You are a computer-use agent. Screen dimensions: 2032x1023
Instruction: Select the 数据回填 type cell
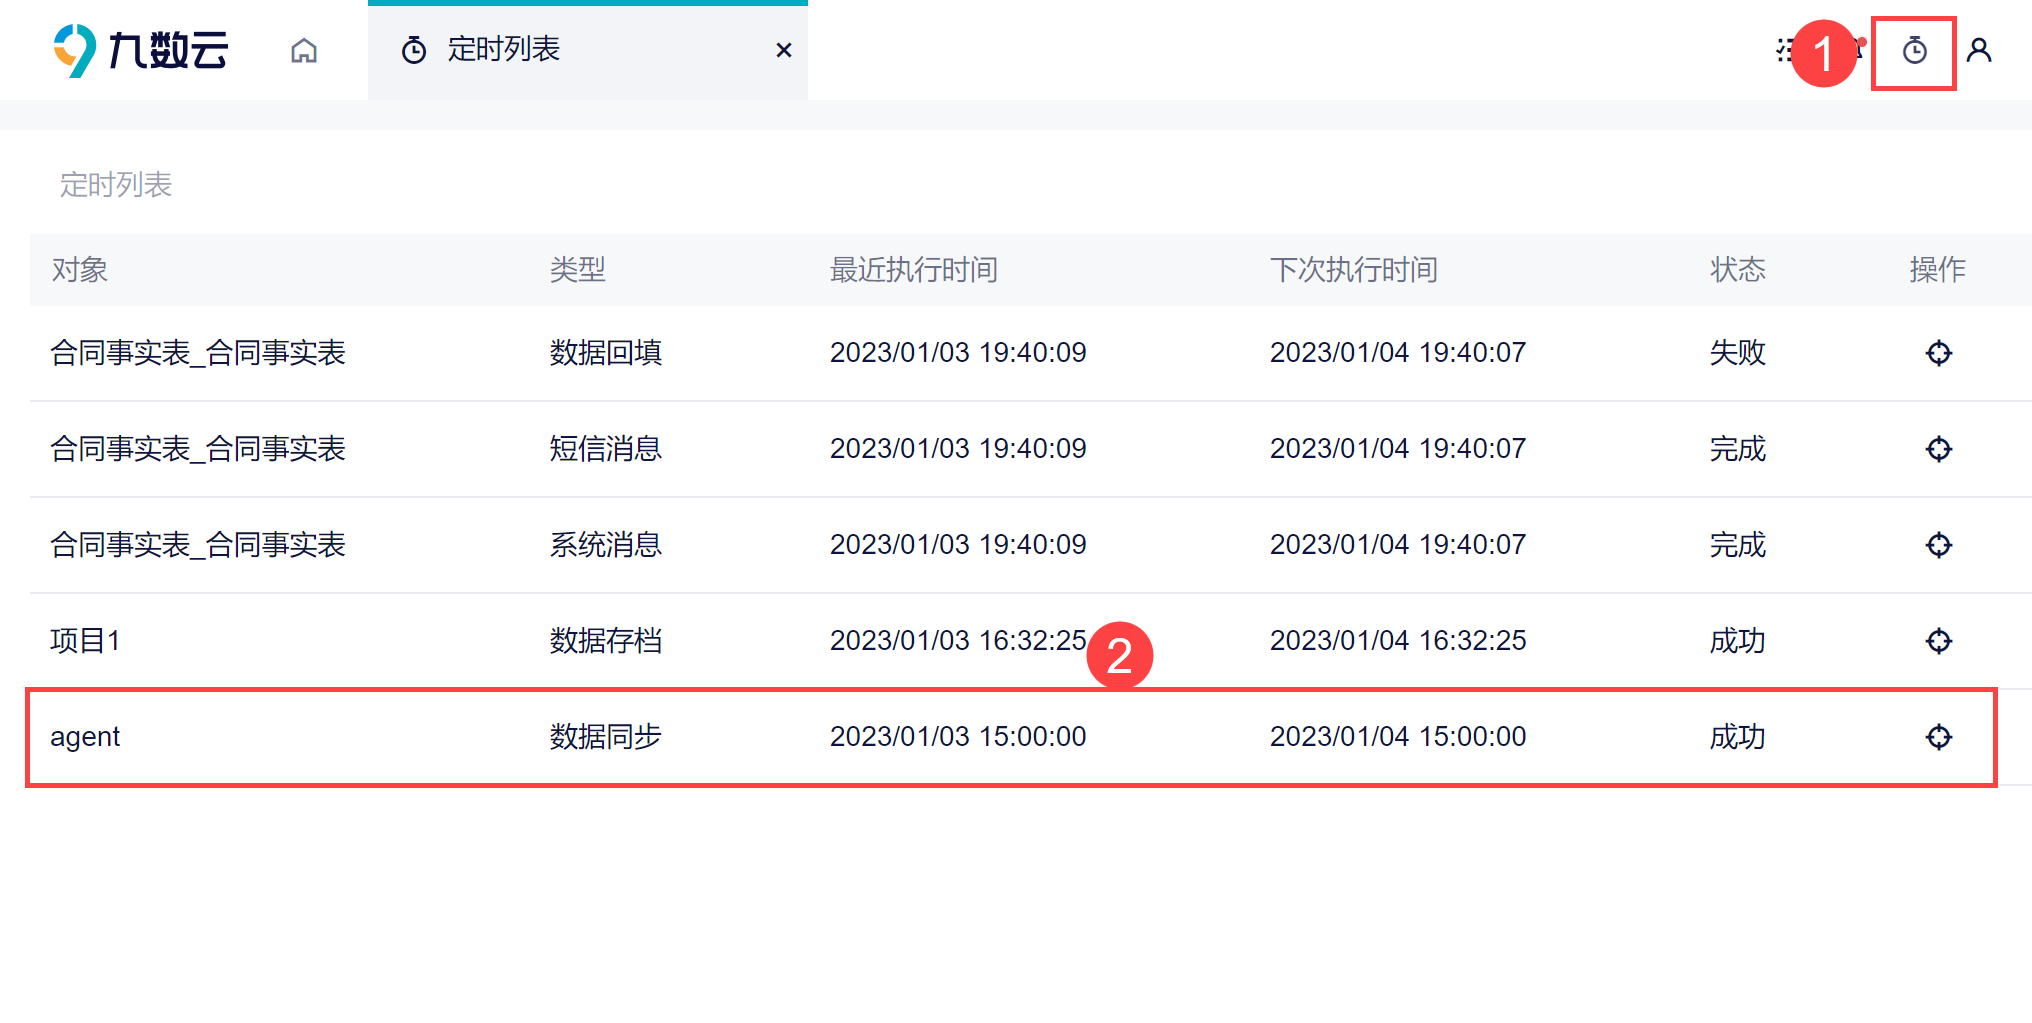pos(606,353)
